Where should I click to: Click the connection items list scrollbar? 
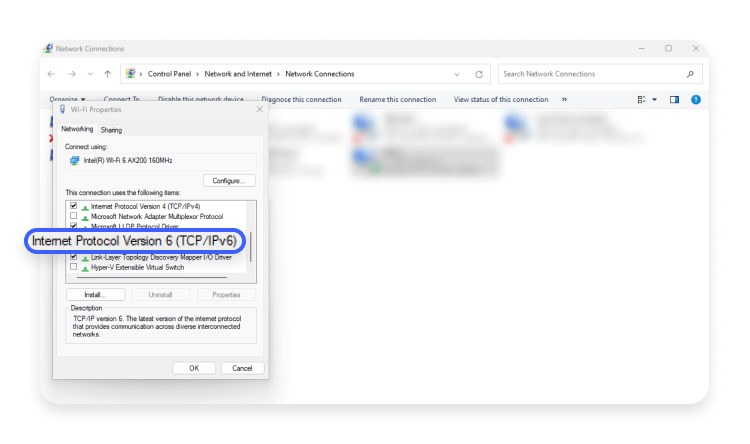click(x=251, y=245)
